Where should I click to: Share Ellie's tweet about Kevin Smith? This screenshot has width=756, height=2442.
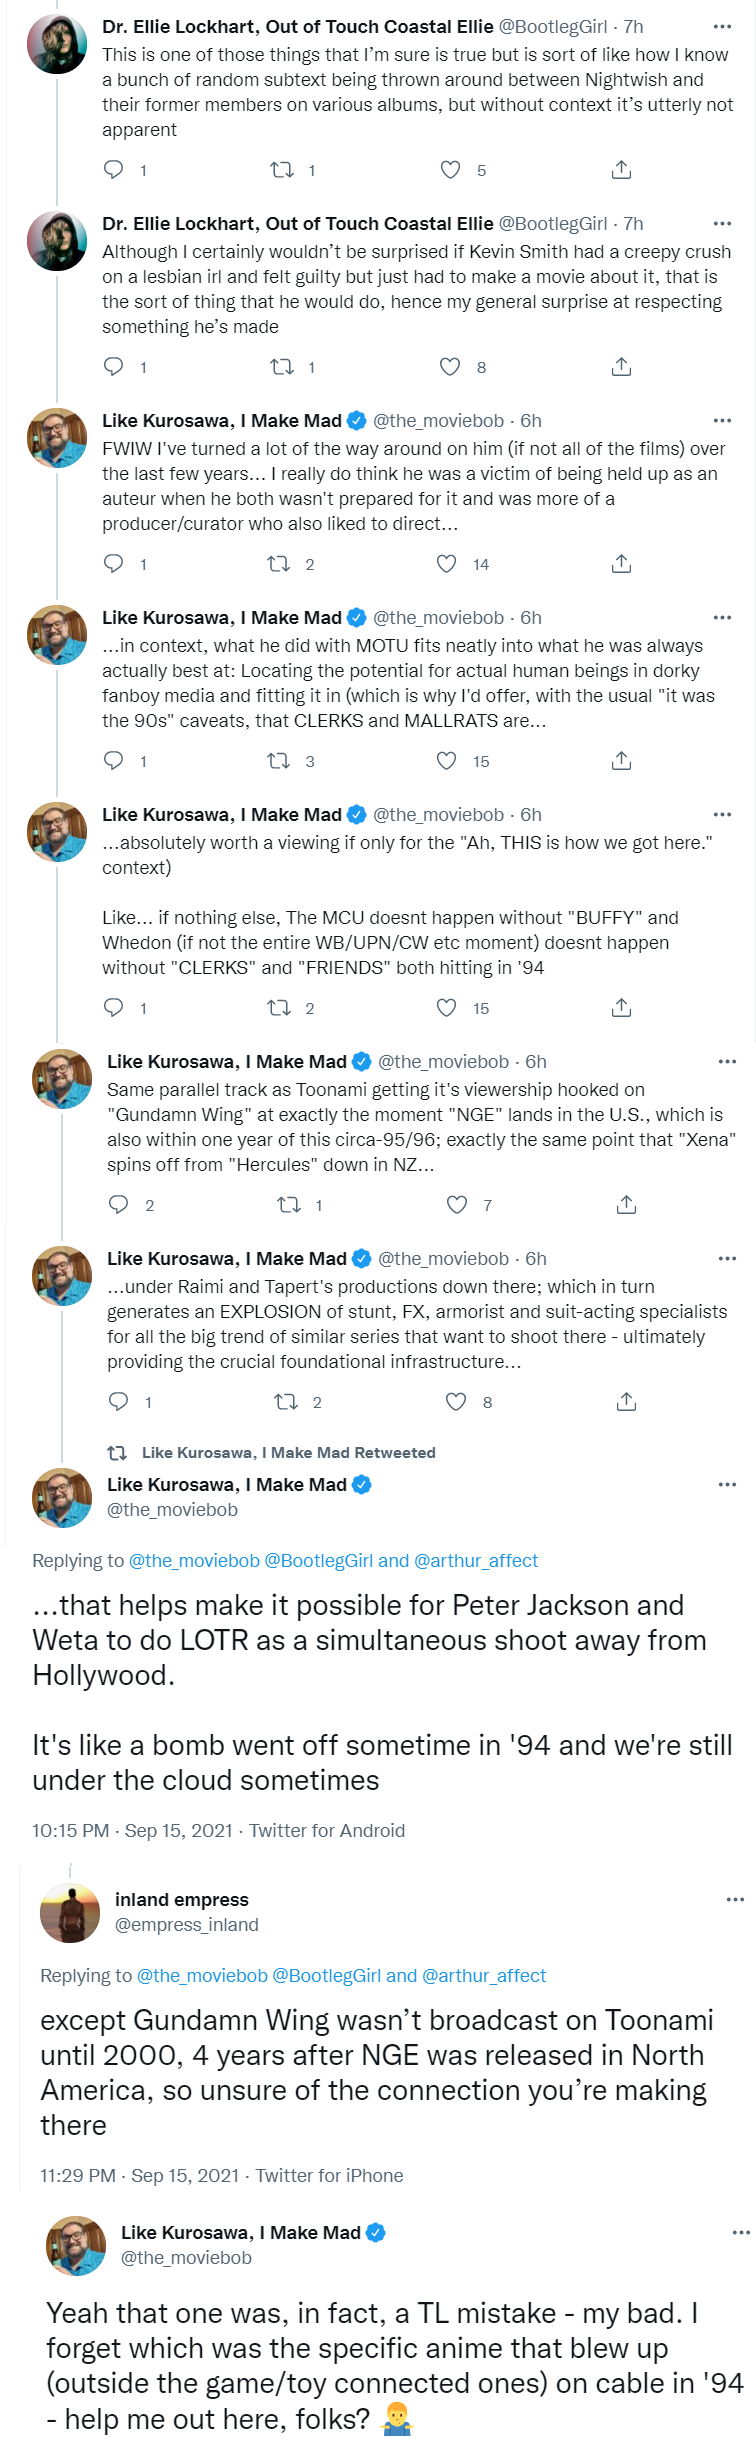[x=621, y=367]
